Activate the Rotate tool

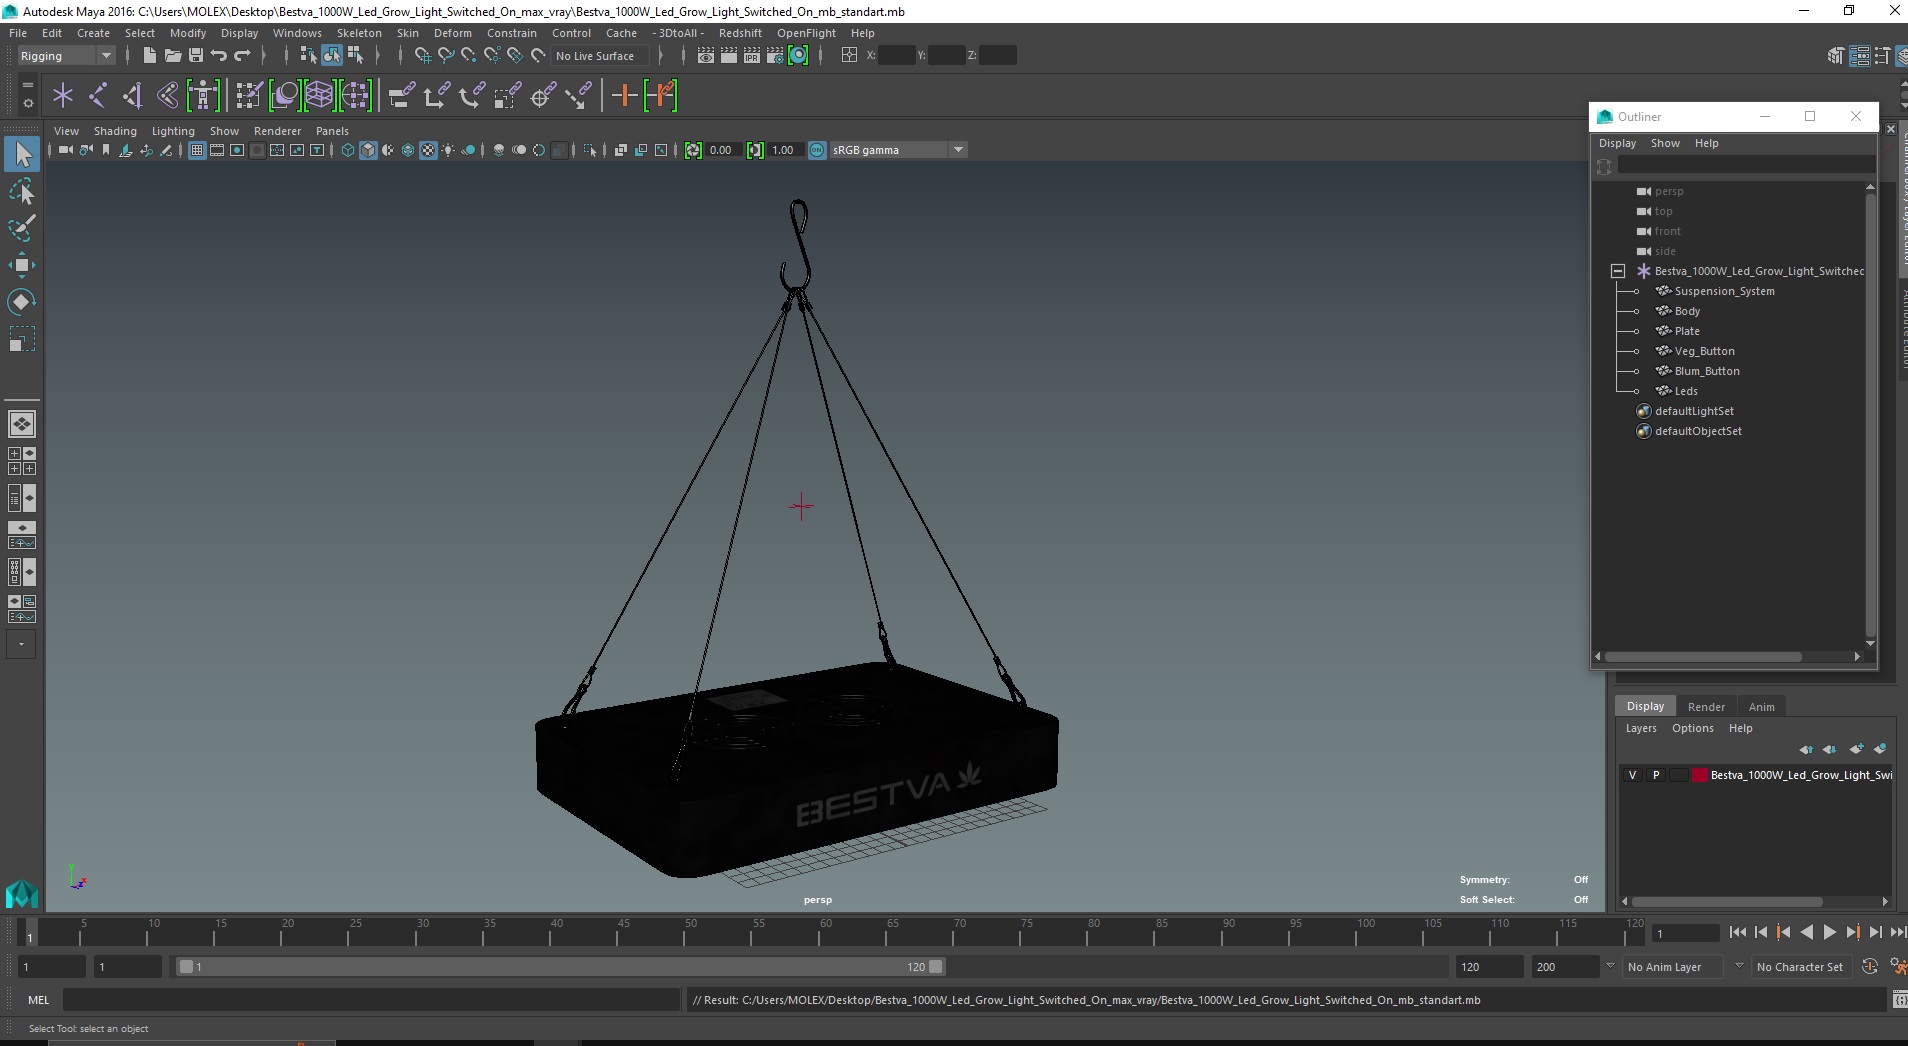point(22,302)
